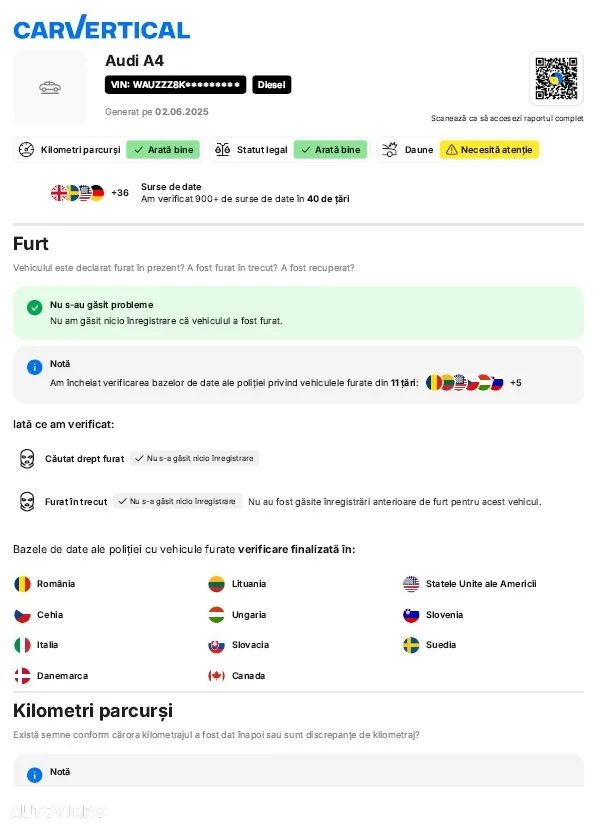Screen dimensions: 600x827
Task: Click the crash icon beside Daune
Action: [390, 150]
